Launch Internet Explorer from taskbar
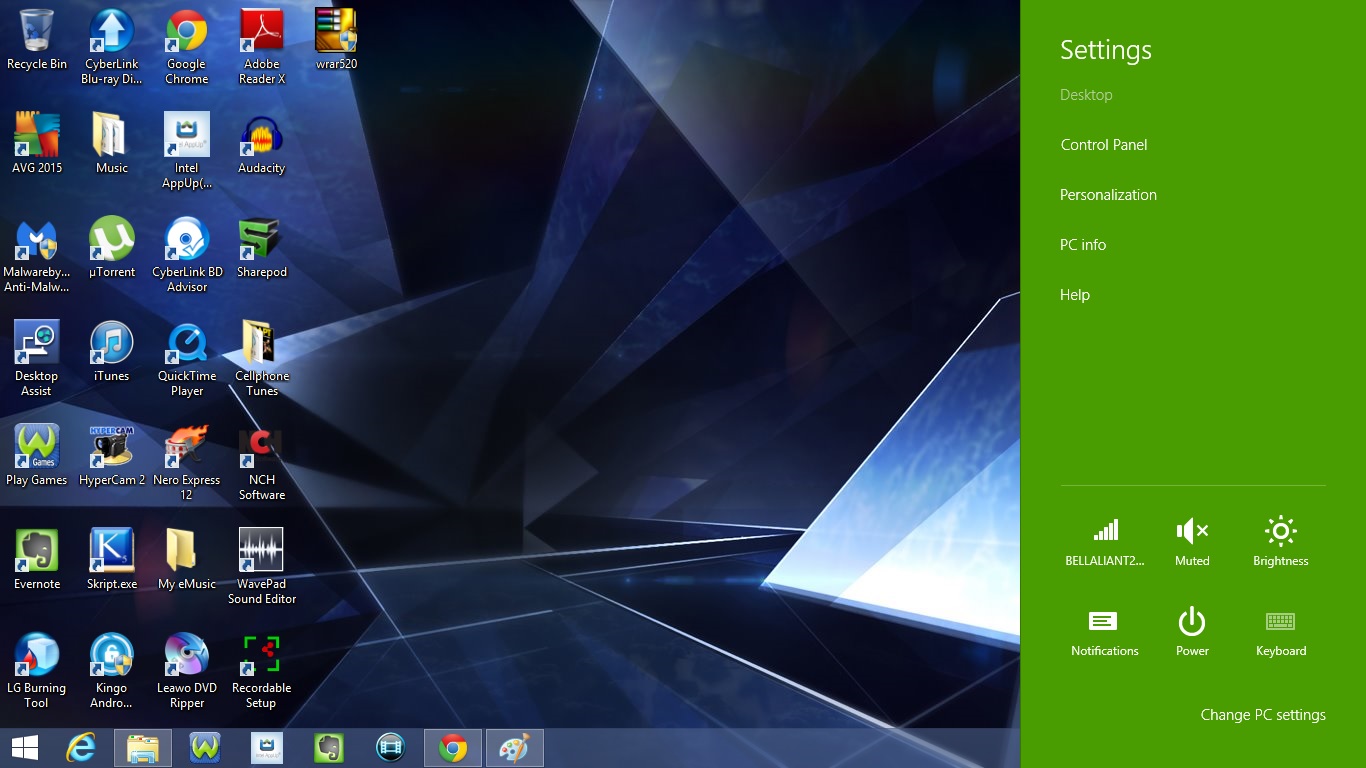 81,748
